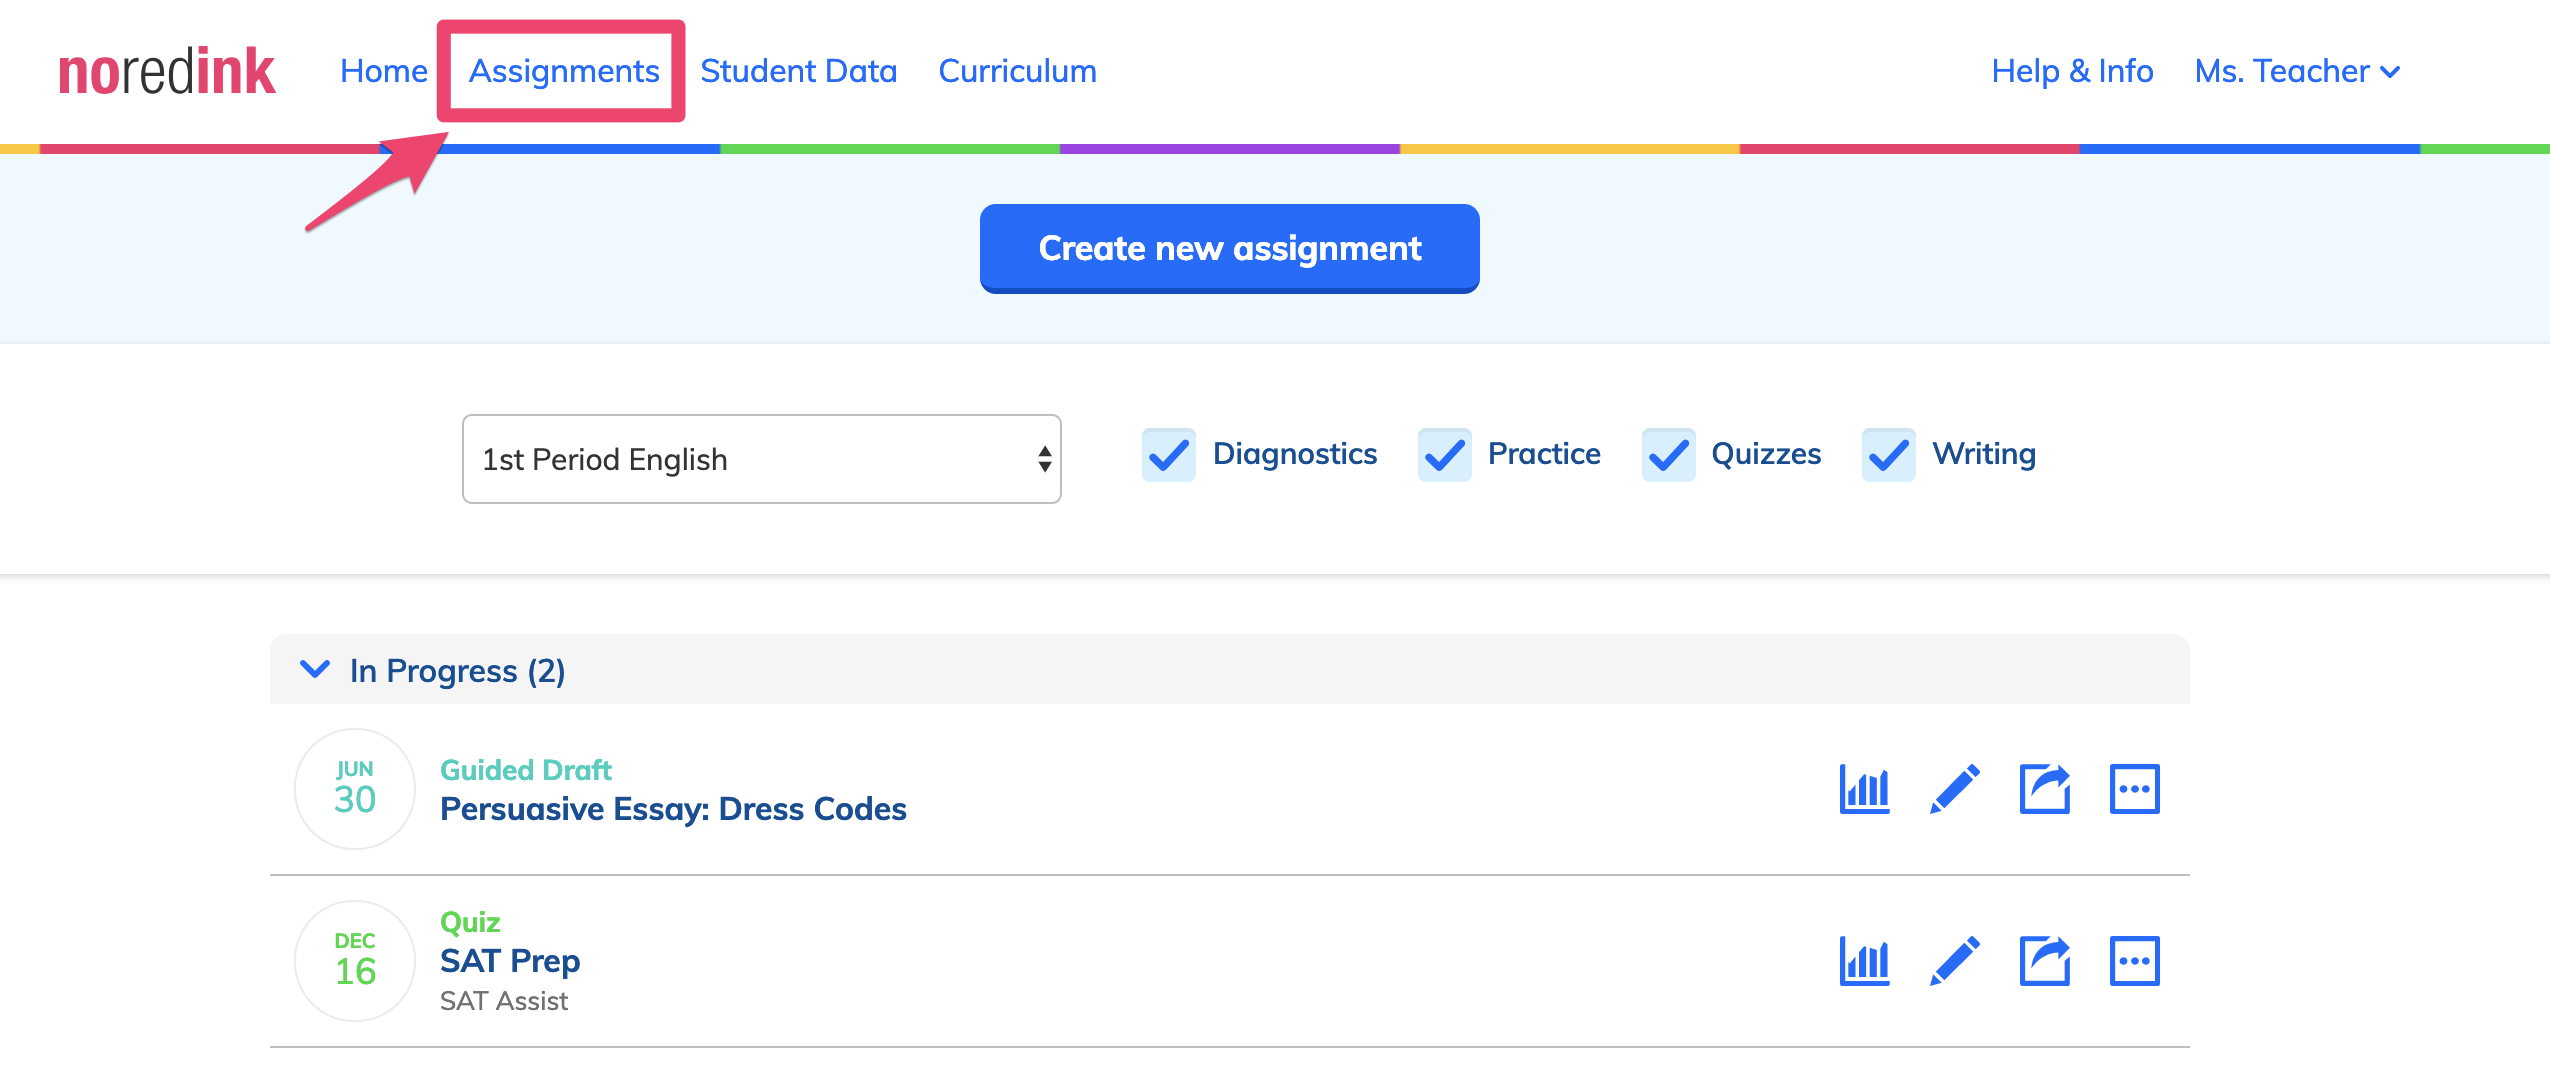The width and height of the screenshot is (2550, 1090).
Task: Uncheck the Diagnostics filter checkbox
Action: 1168,455
